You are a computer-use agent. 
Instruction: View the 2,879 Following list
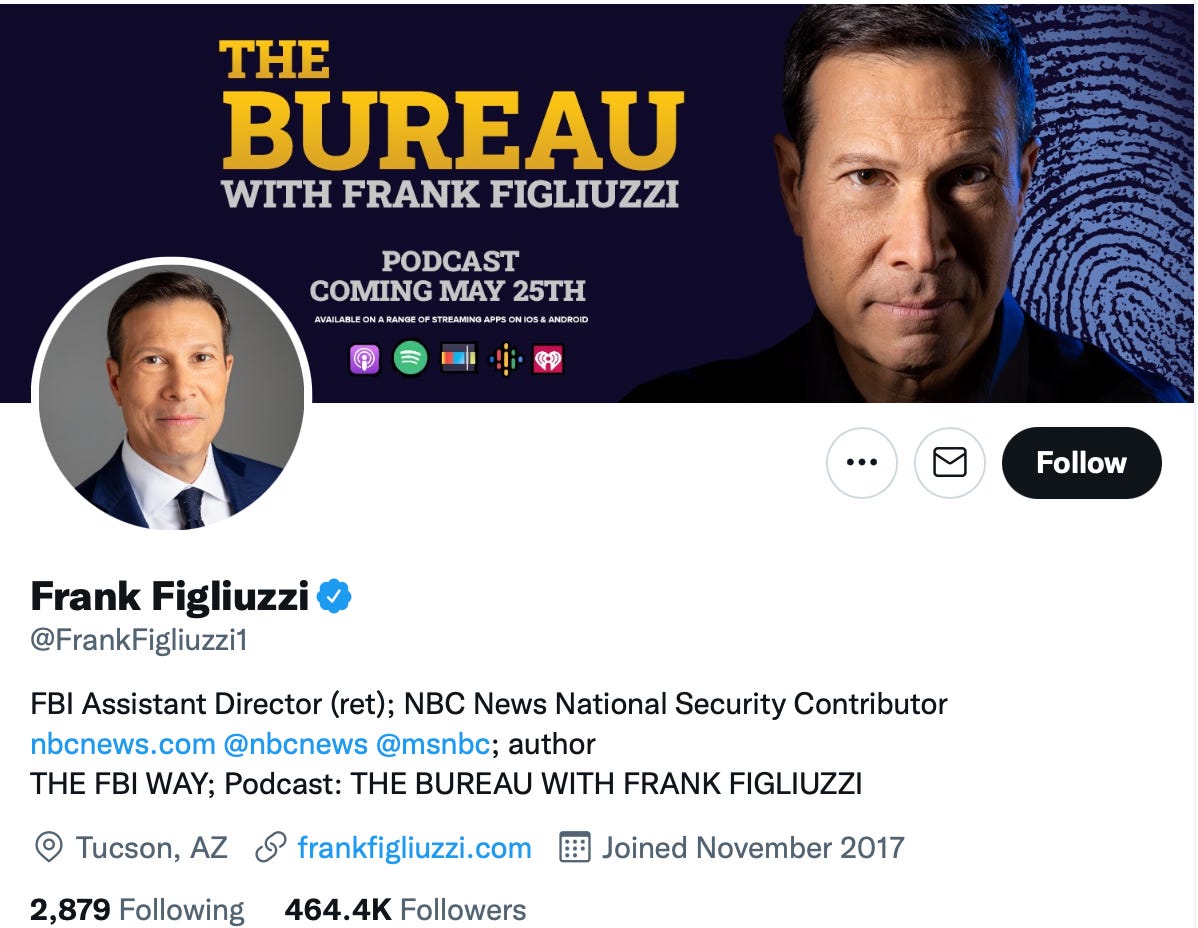(137, 910)
